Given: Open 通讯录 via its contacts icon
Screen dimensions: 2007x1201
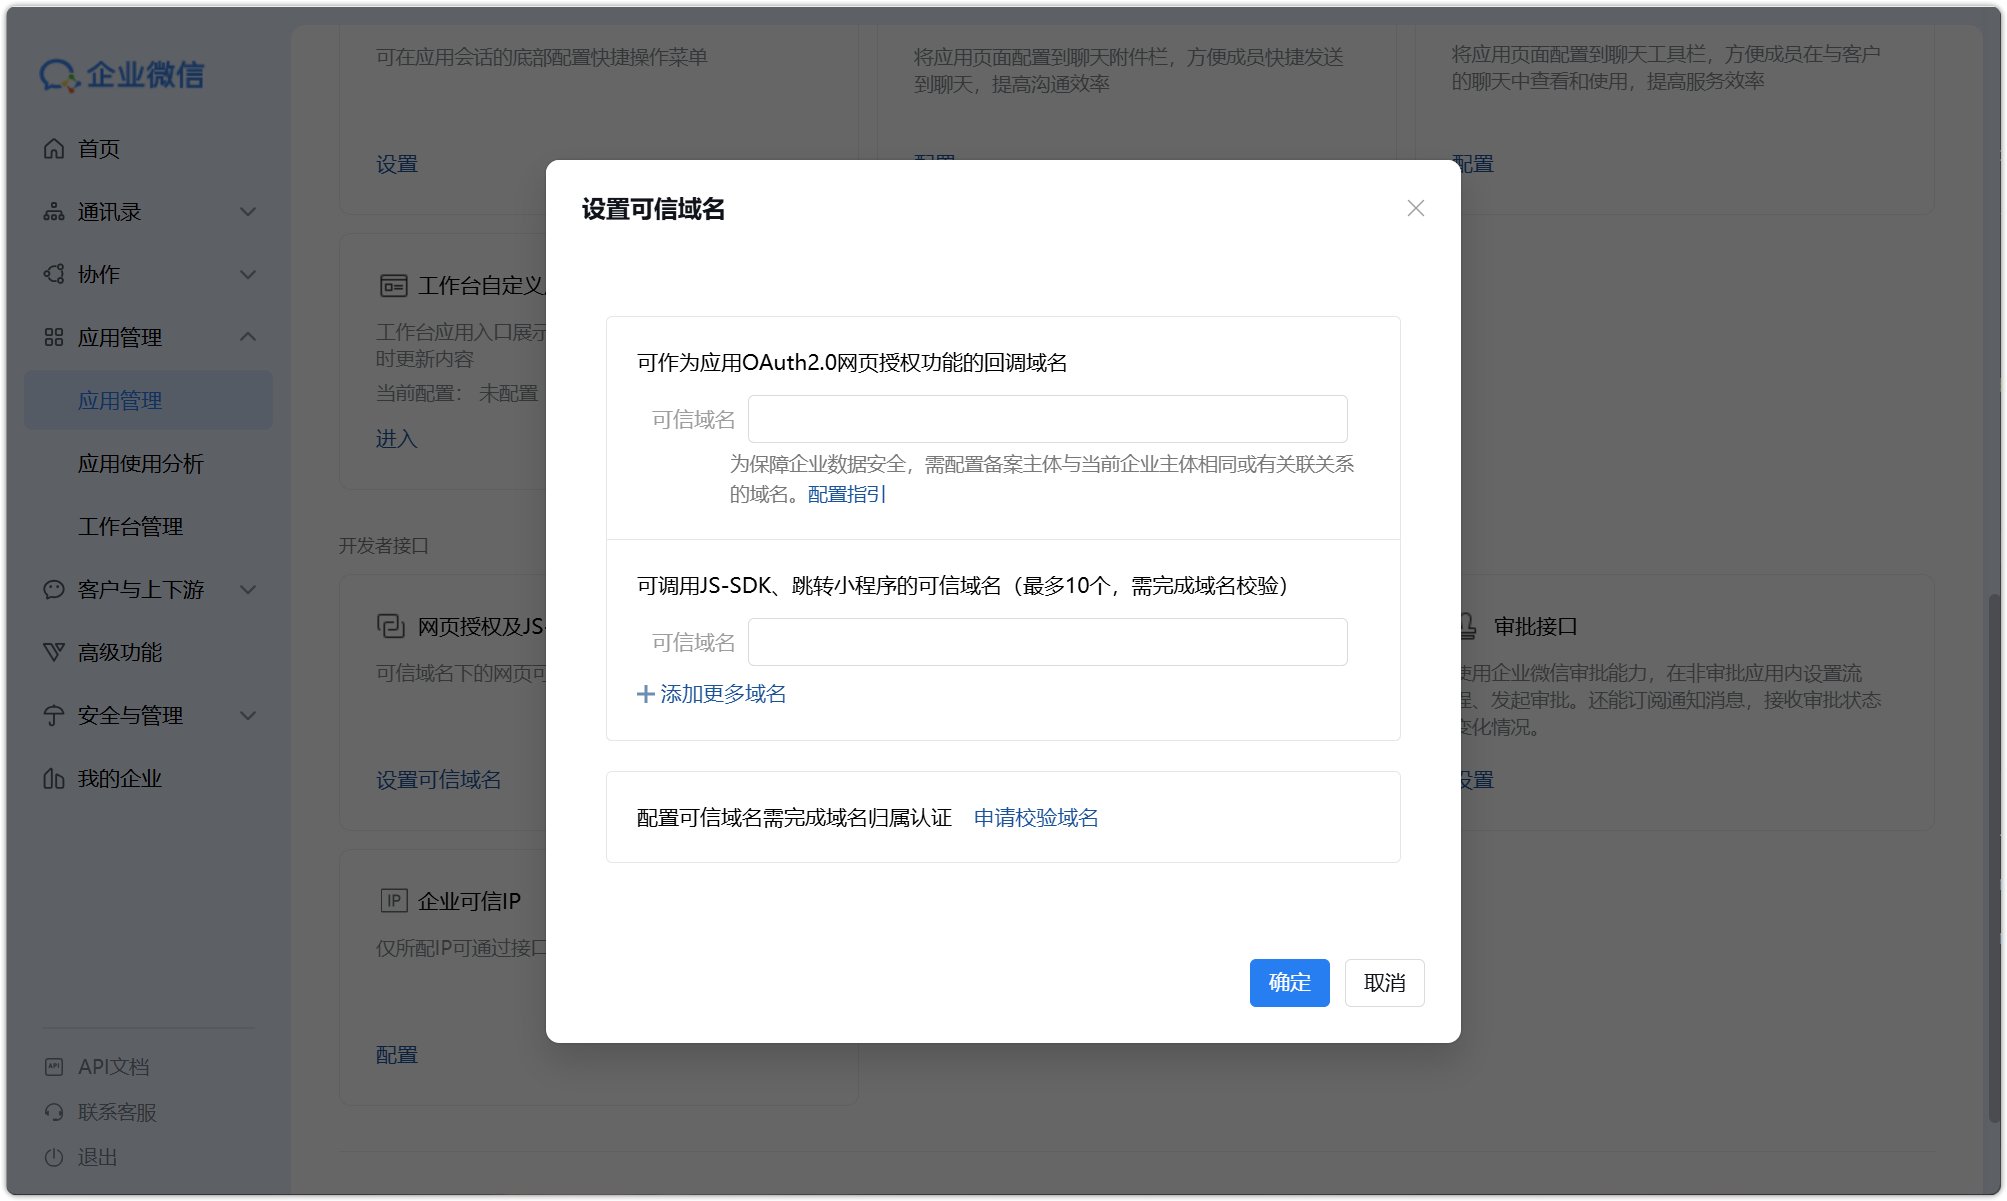Looking at the screenshot, I should [x=53, y=211].
